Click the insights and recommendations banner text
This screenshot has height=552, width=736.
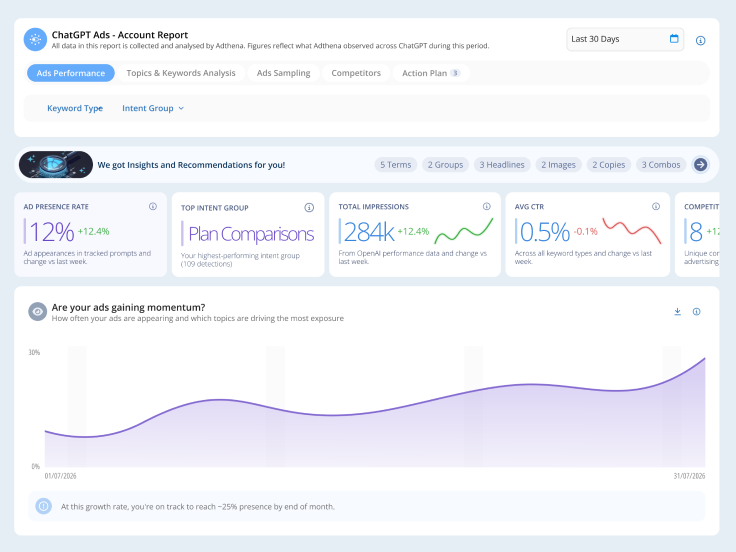pyautogui.click(x=191, y=165)
